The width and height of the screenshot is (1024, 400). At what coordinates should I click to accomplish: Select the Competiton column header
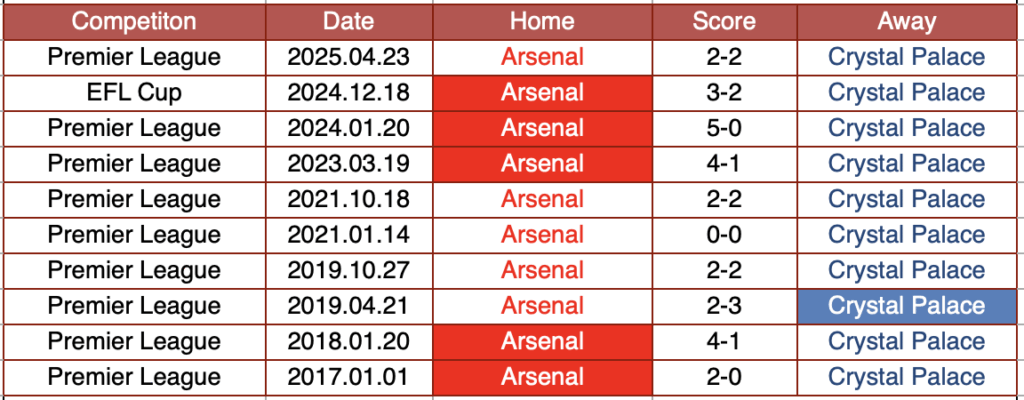(134, 21)
